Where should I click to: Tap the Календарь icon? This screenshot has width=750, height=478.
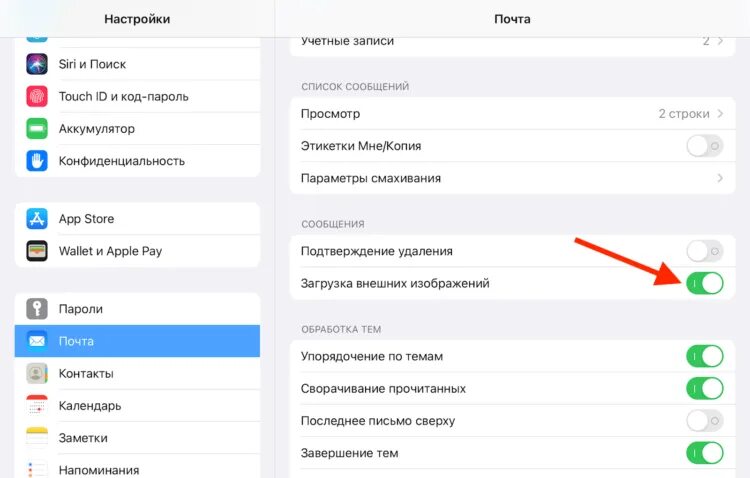(x=38, y=406)
